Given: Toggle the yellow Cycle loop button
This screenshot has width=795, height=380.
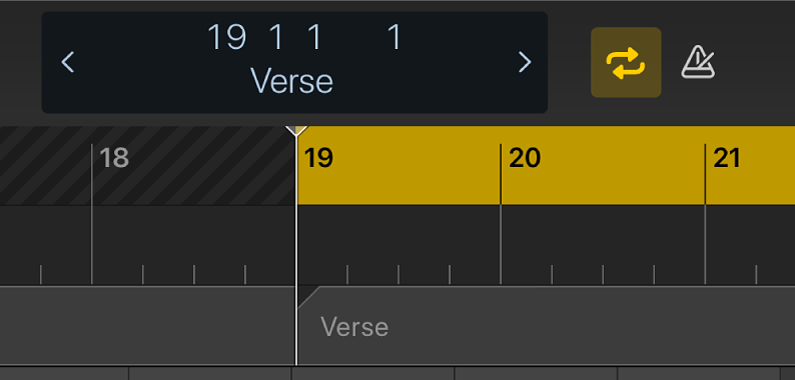Looking at the screenshot, I should [x=626, y=62].
